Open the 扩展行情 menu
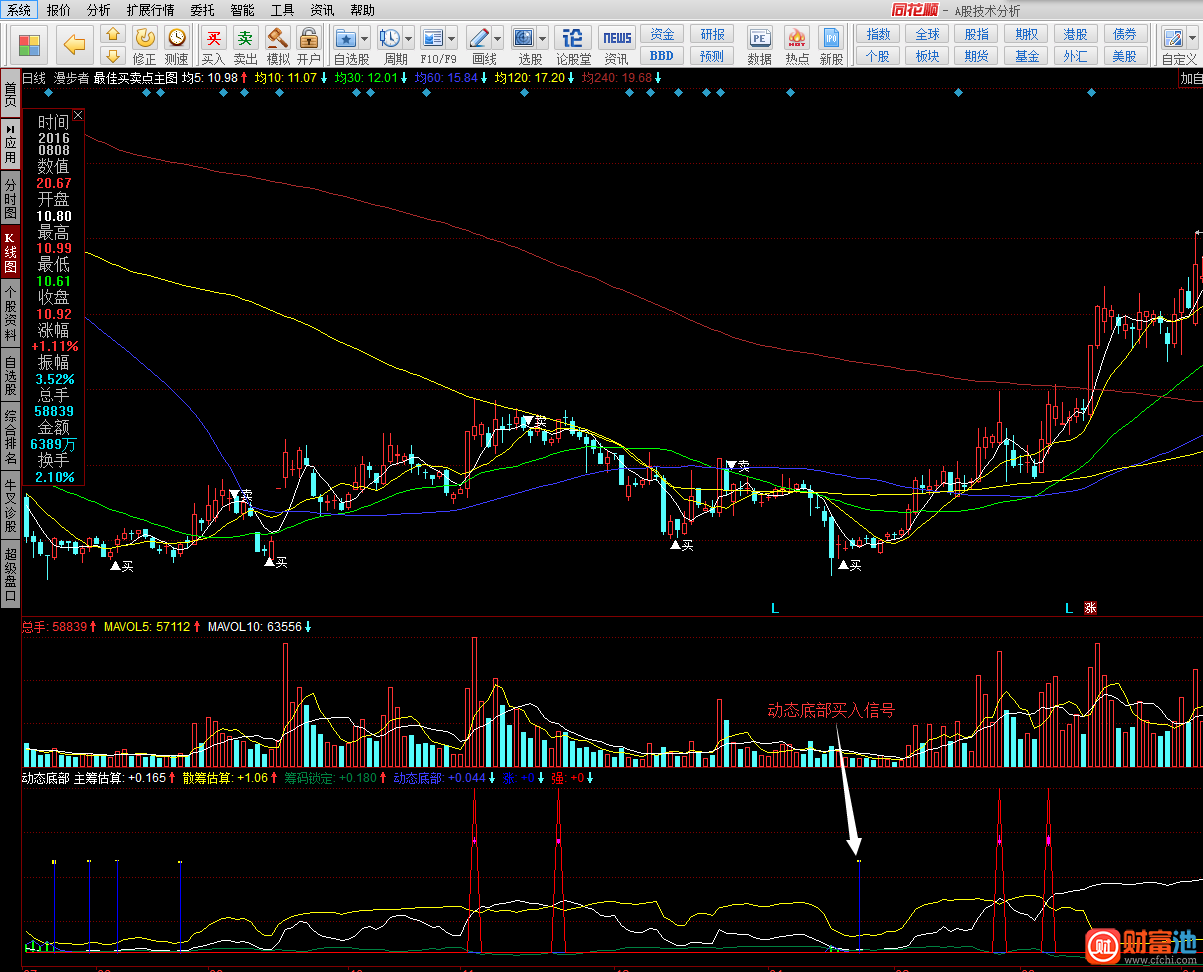This screenshot has height=972, width=1203. point(150,10)
